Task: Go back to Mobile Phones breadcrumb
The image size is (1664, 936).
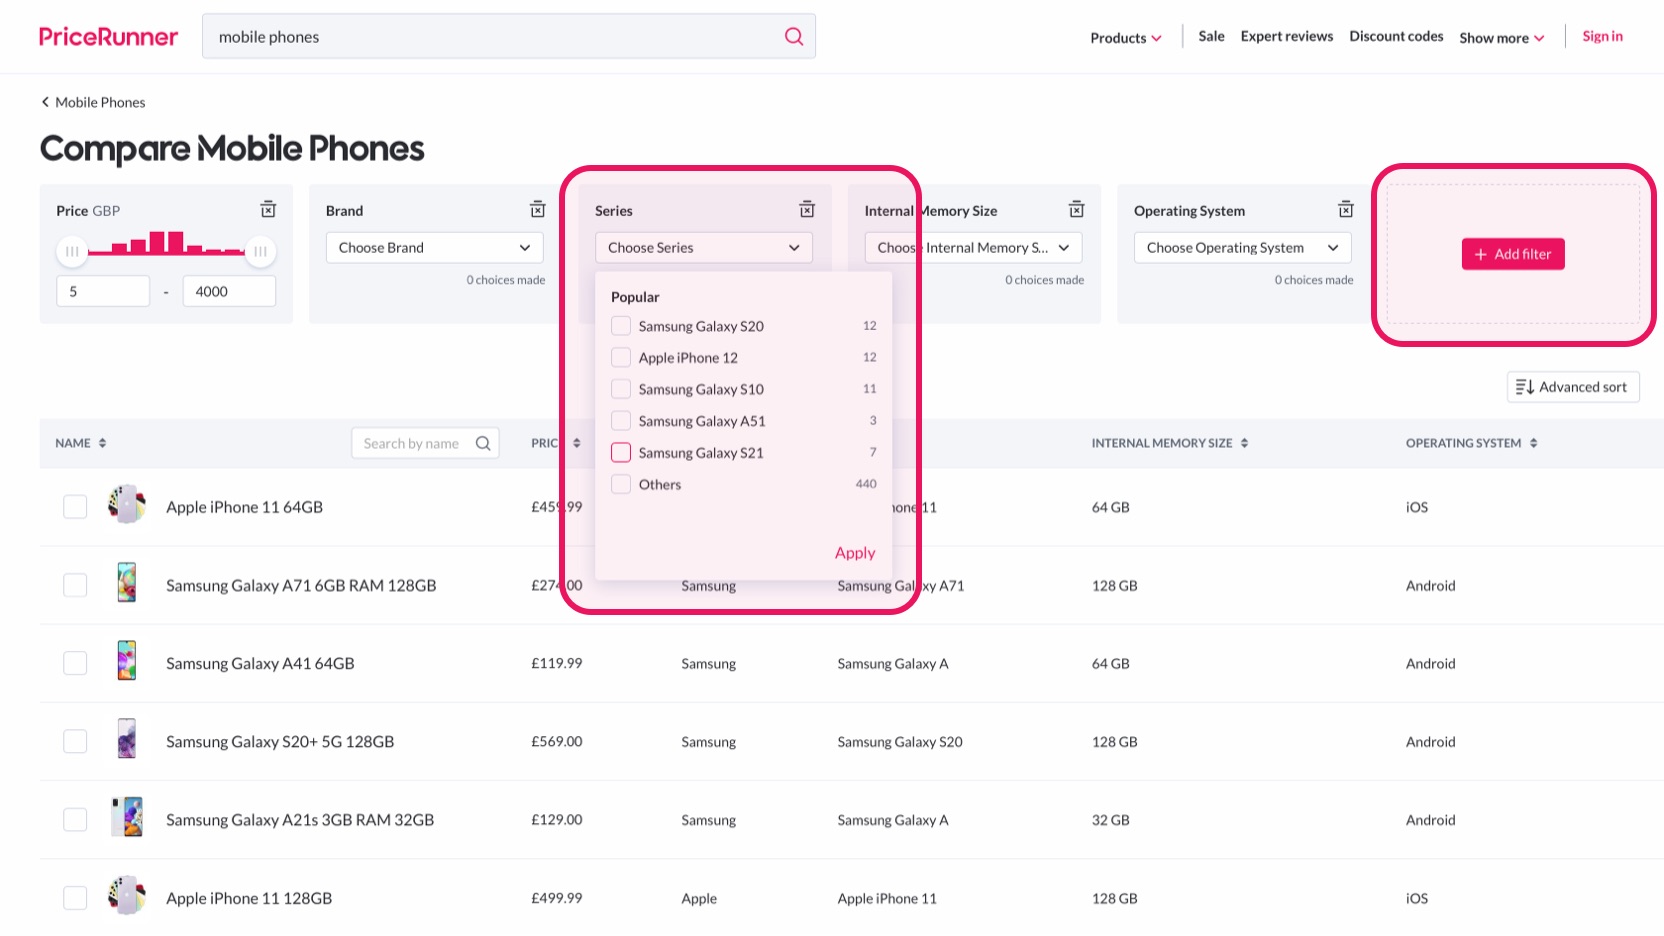Action: tap(100, 102)
